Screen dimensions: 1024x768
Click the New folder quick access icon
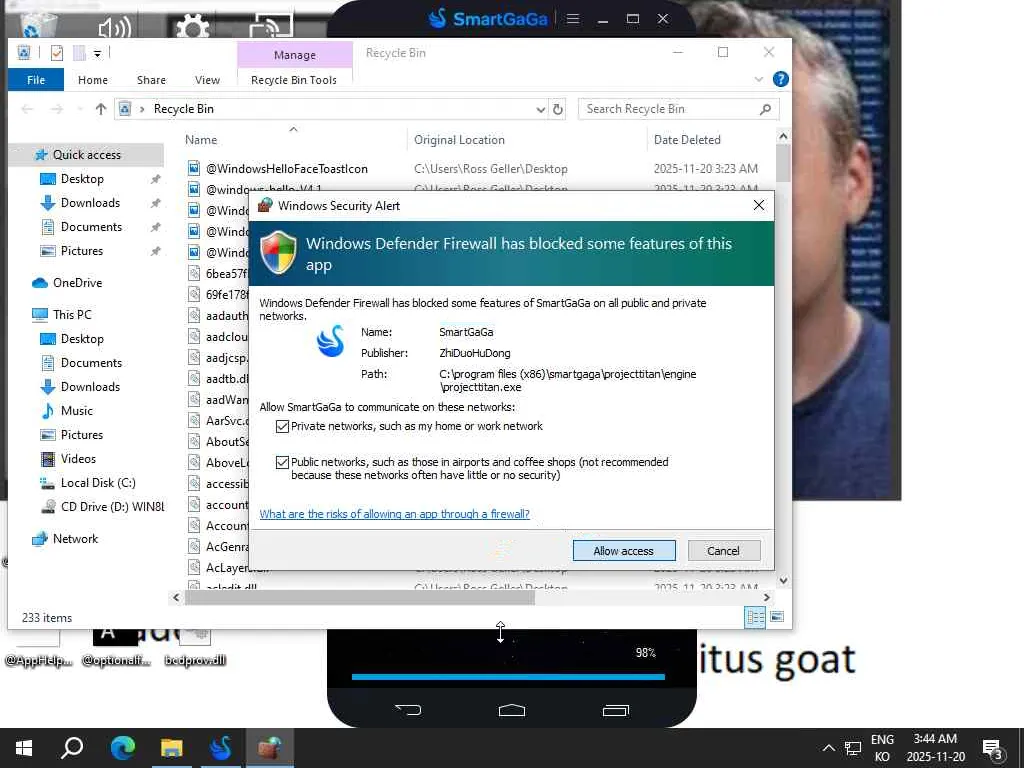79,53
